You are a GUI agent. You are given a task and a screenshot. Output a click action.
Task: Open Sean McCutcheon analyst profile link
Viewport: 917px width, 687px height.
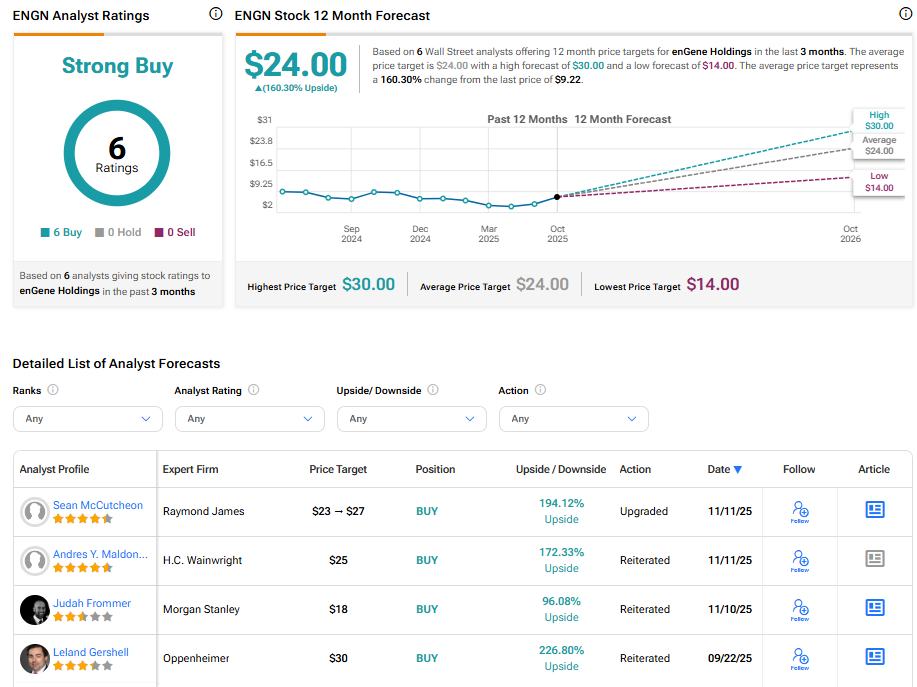[x=98, y=505]
